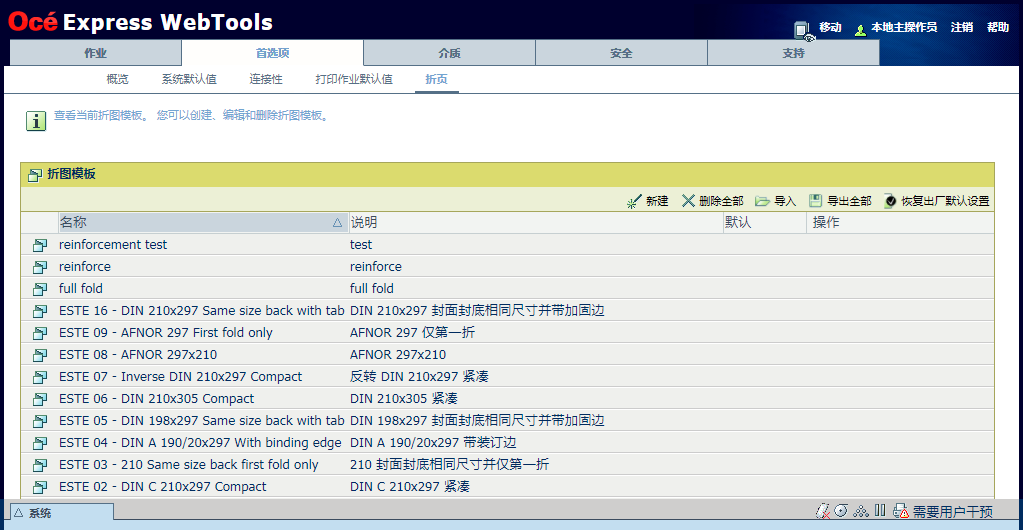This screenshot has height=530, width=1023.
Task: Click the 导入 folder icon
Action: 763,201
